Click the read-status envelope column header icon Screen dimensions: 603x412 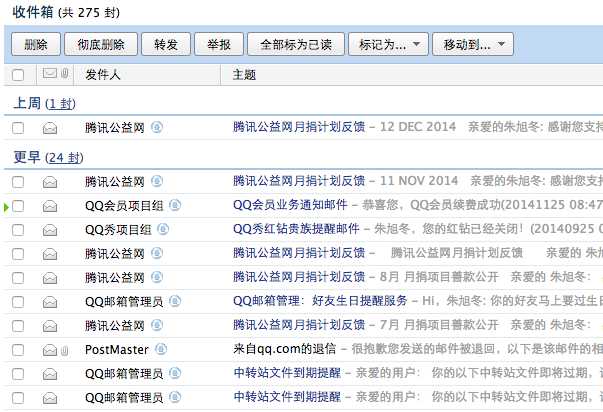[x=50, y=73]
